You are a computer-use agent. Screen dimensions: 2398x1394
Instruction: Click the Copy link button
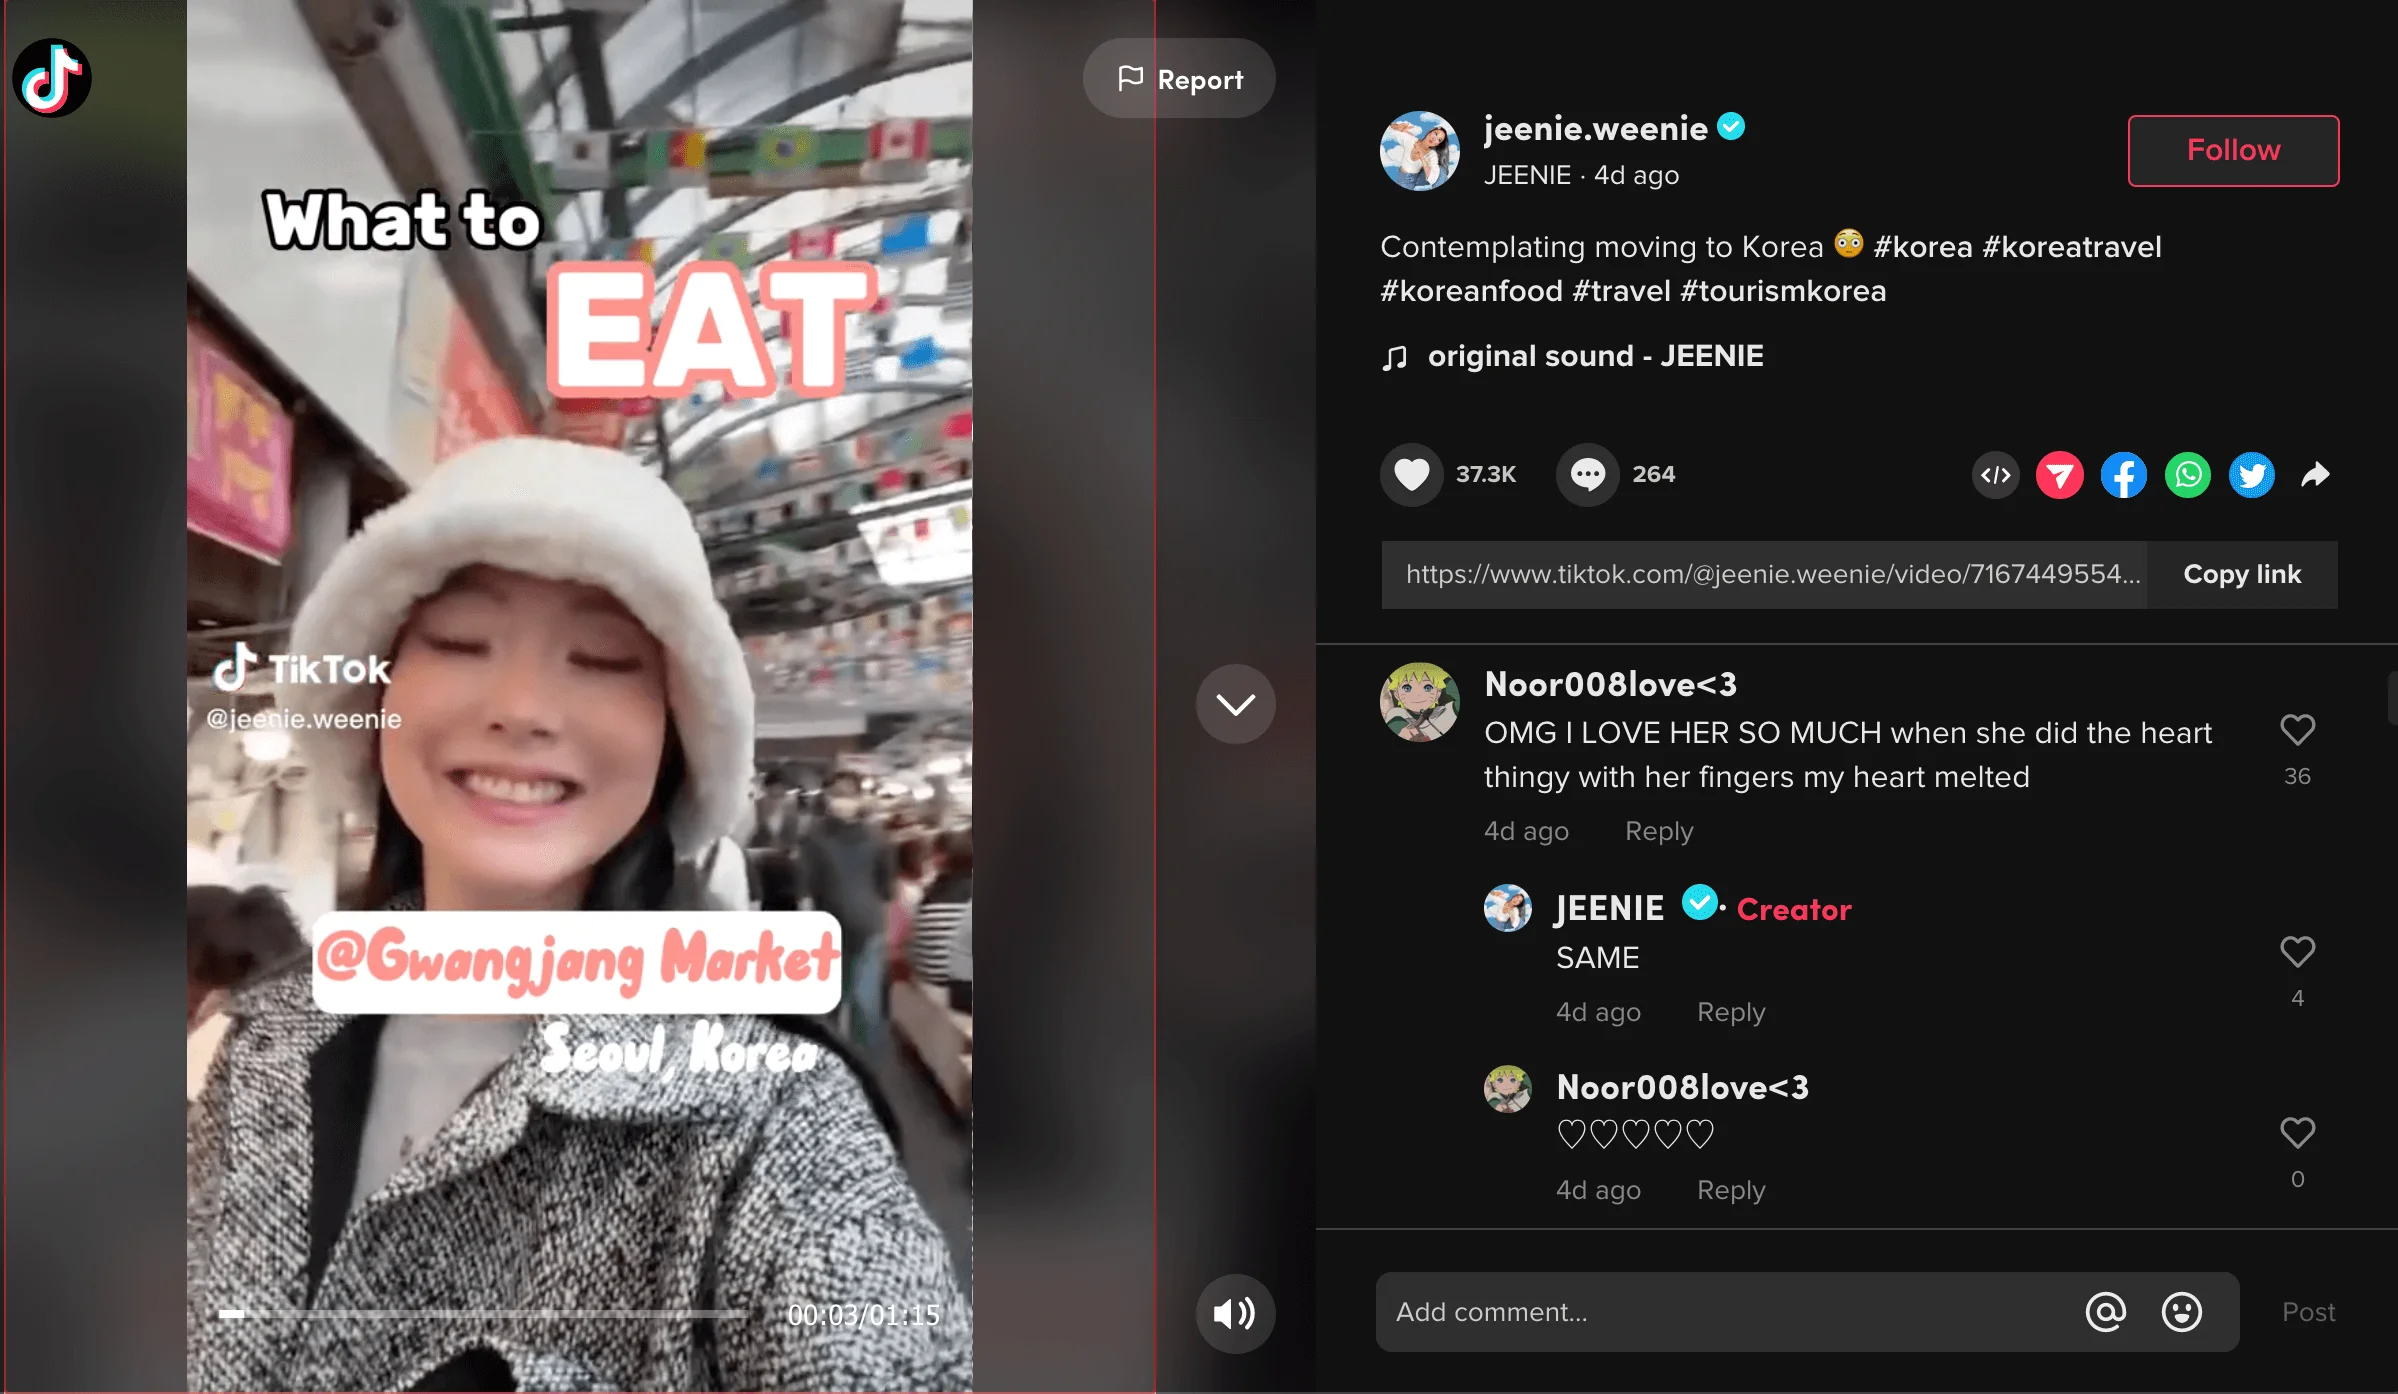tap(2242, 573)
